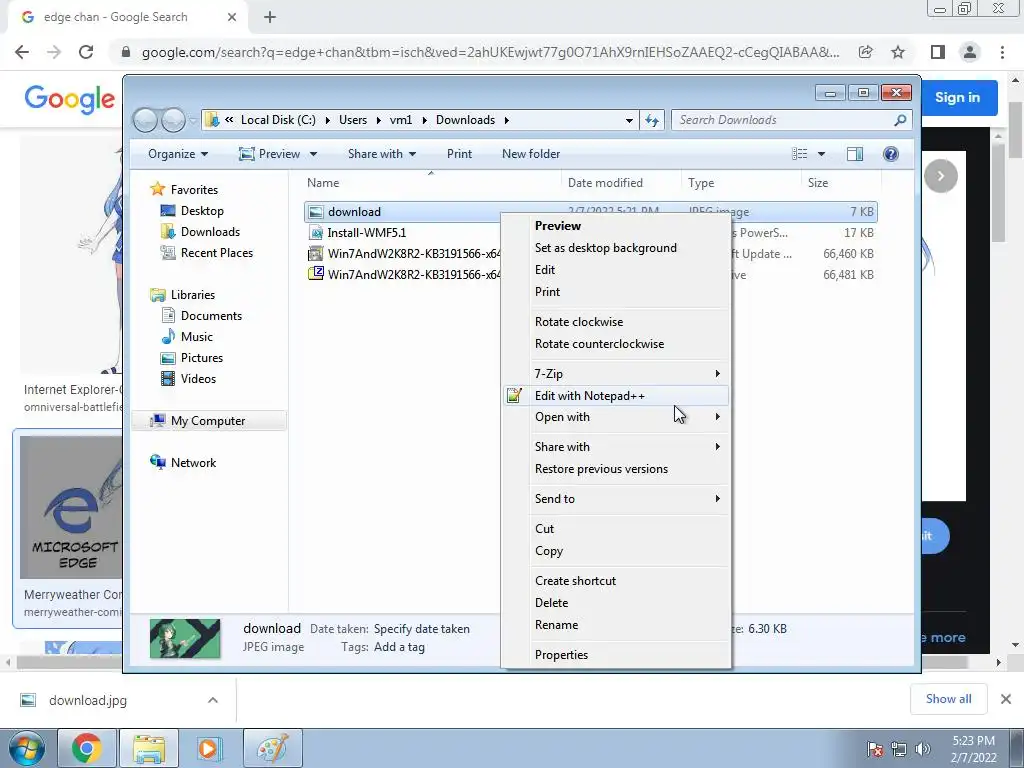This screenshot has height=768, width=1024.
Task: Open Desktop in Favorites
Action: pos(193,211)
